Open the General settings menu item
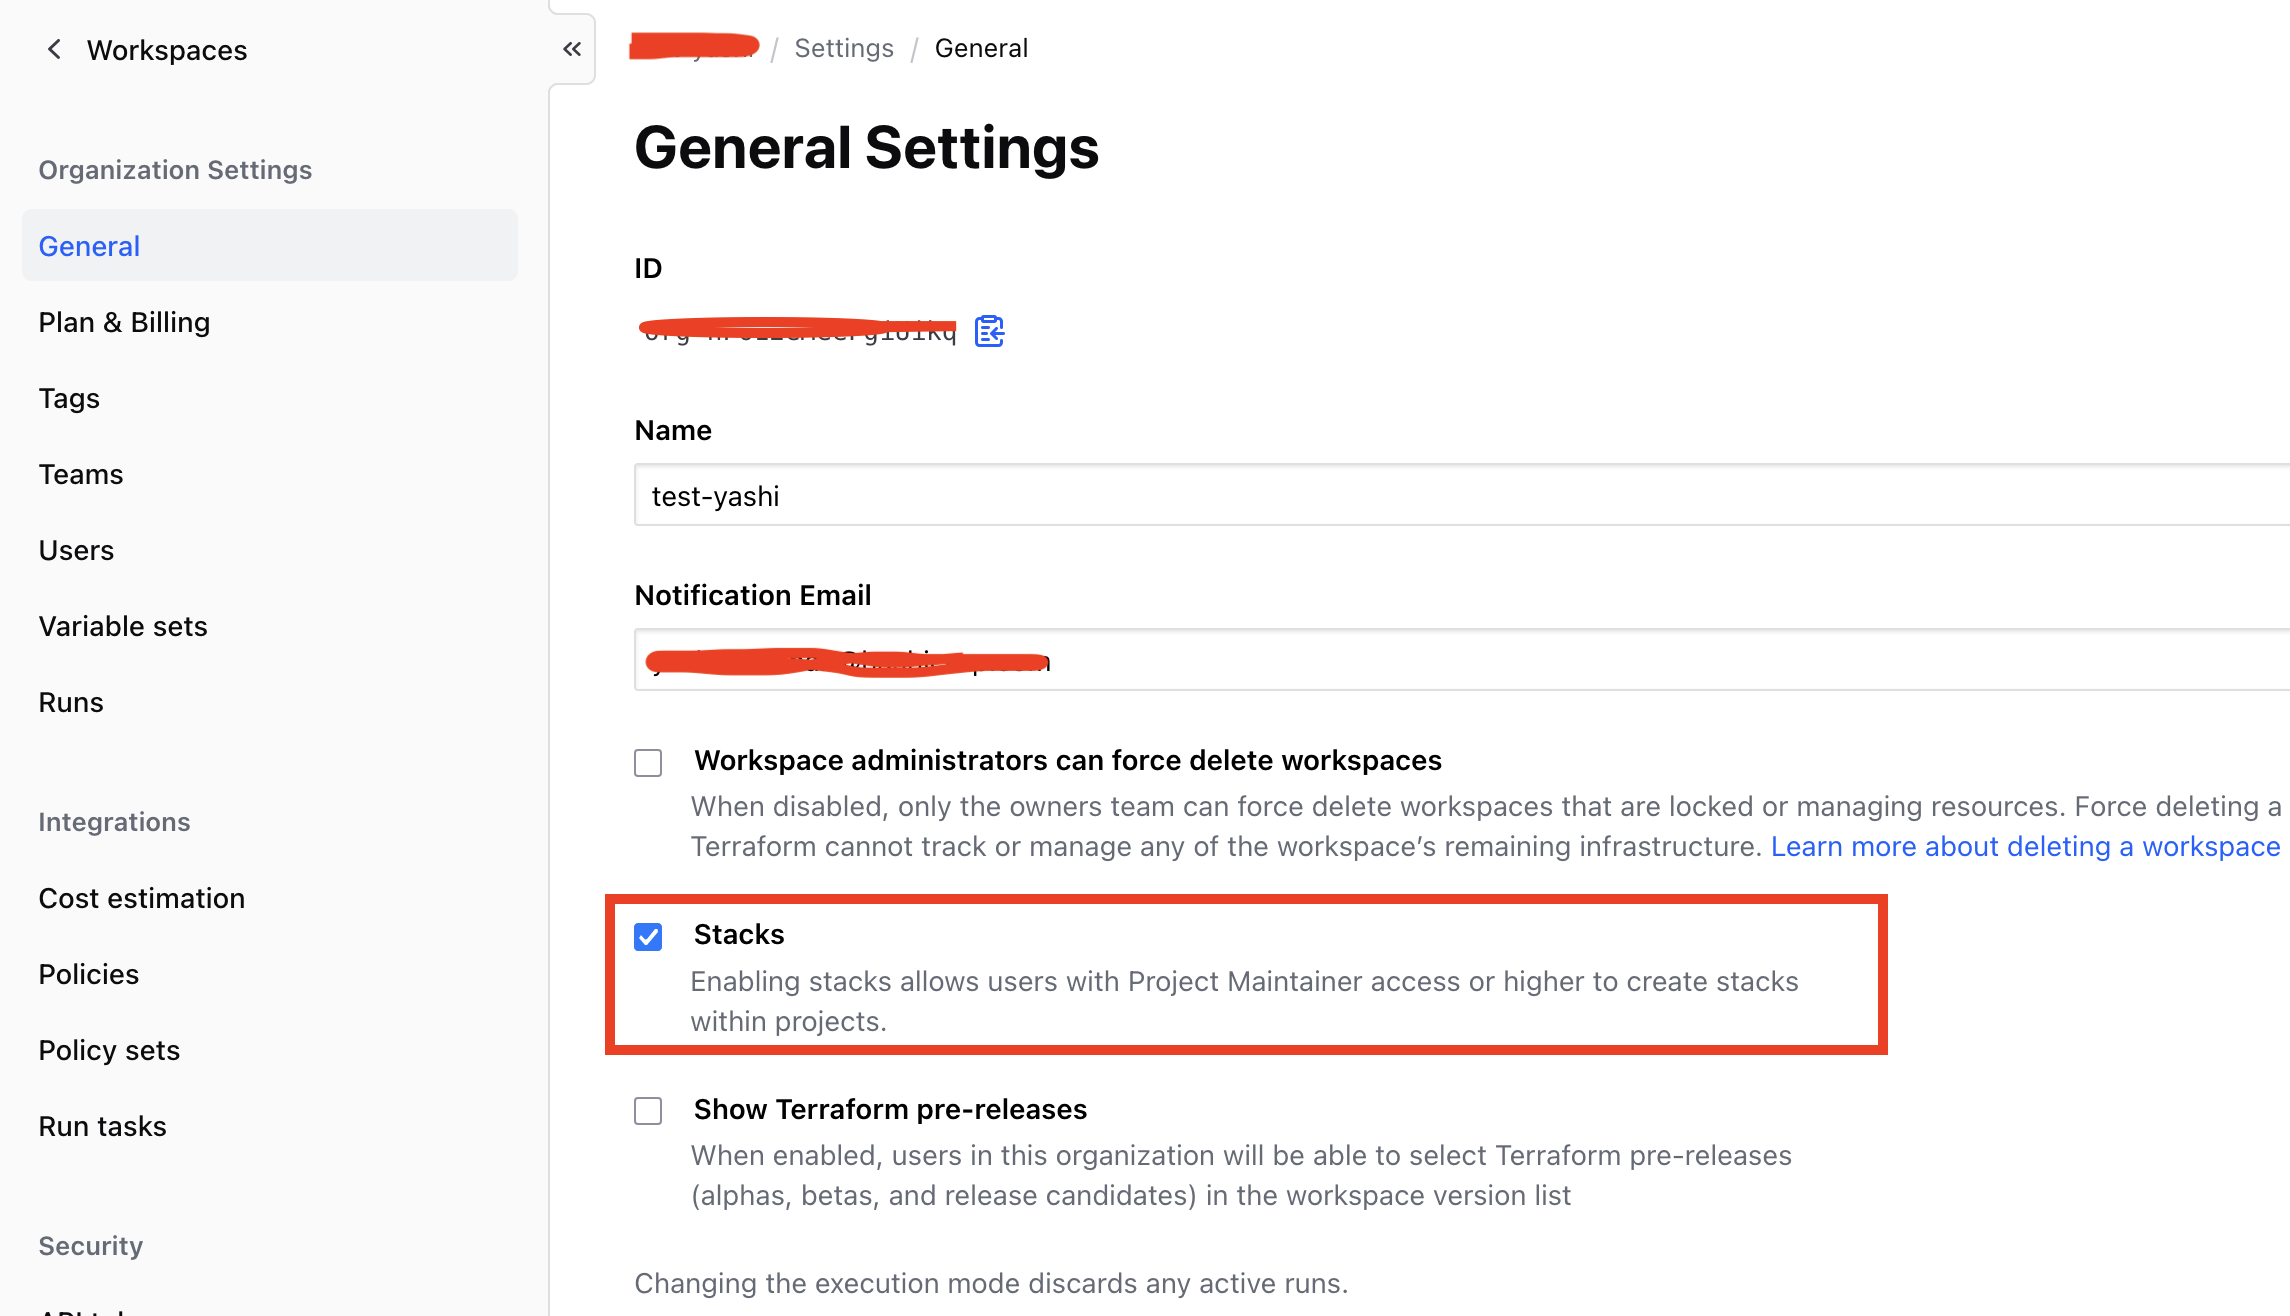This screenshot has height=1316, width=2290. pyautogui.click(x=89, y=246)
